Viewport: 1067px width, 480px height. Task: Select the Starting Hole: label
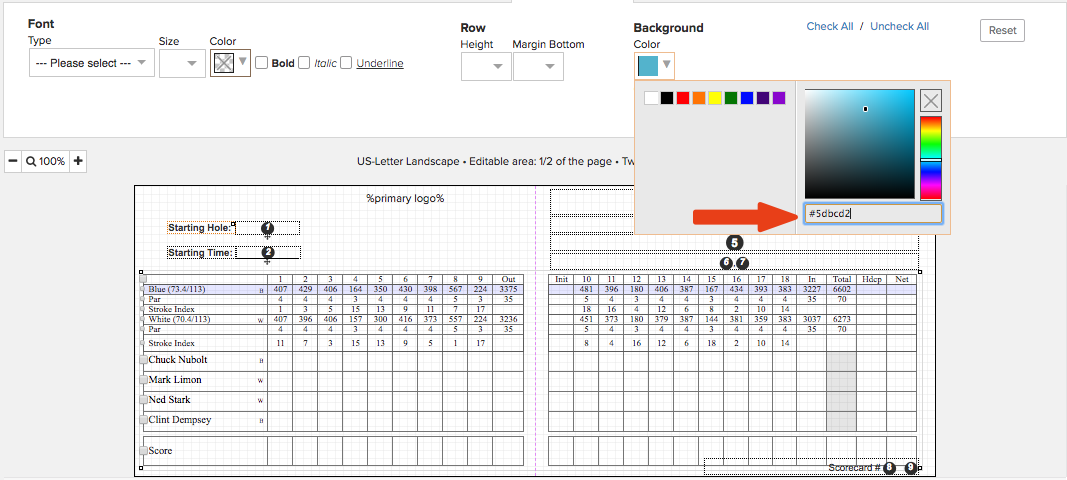pyautogui.click(x=201, y=227)
